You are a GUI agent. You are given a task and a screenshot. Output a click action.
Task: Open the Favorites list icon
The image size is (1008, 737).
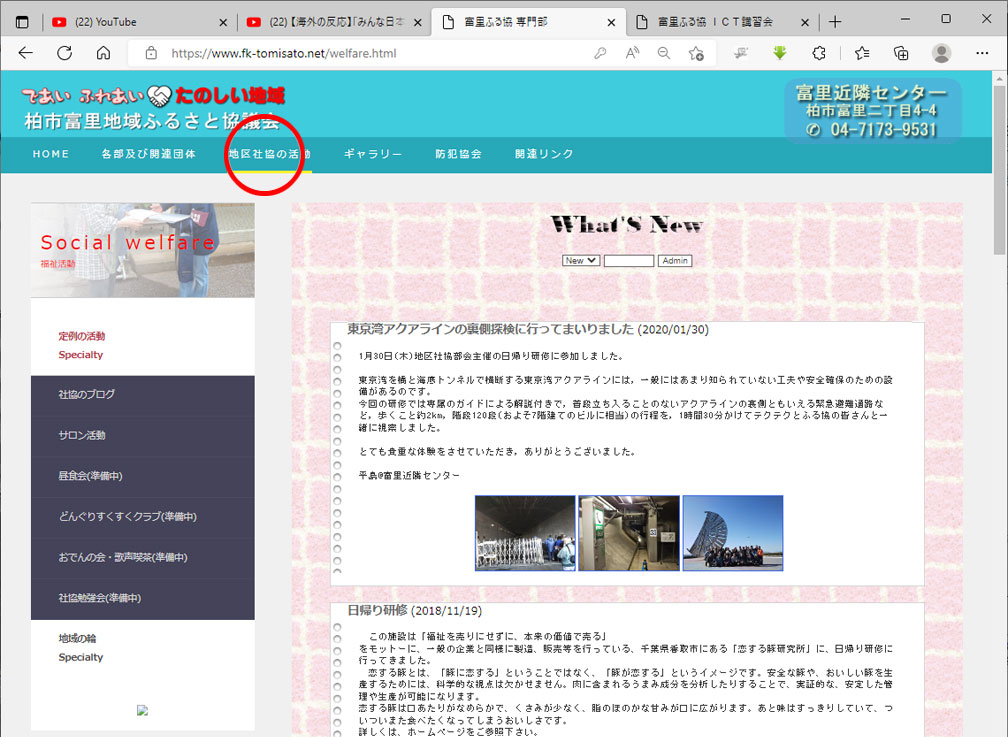(862, 53)
